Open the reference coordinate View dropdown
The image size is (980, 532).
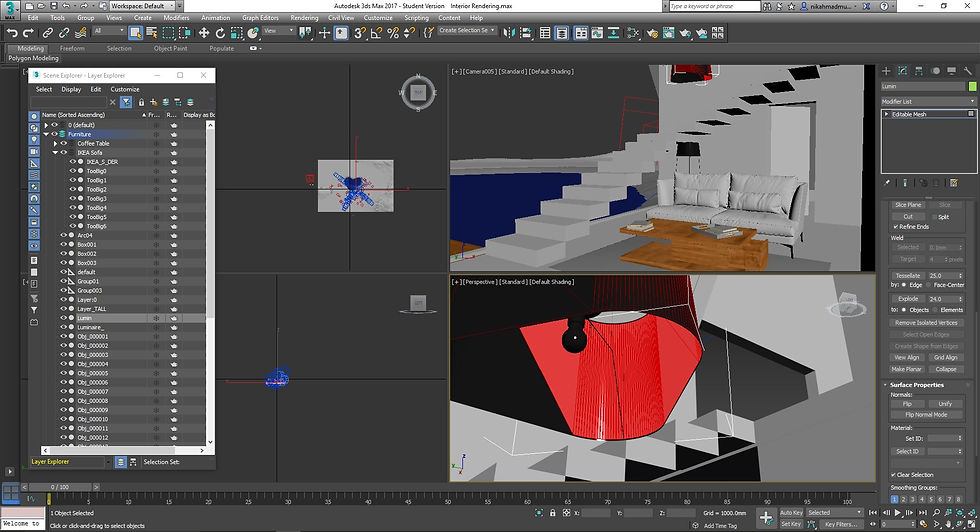[x=278, y=31]
